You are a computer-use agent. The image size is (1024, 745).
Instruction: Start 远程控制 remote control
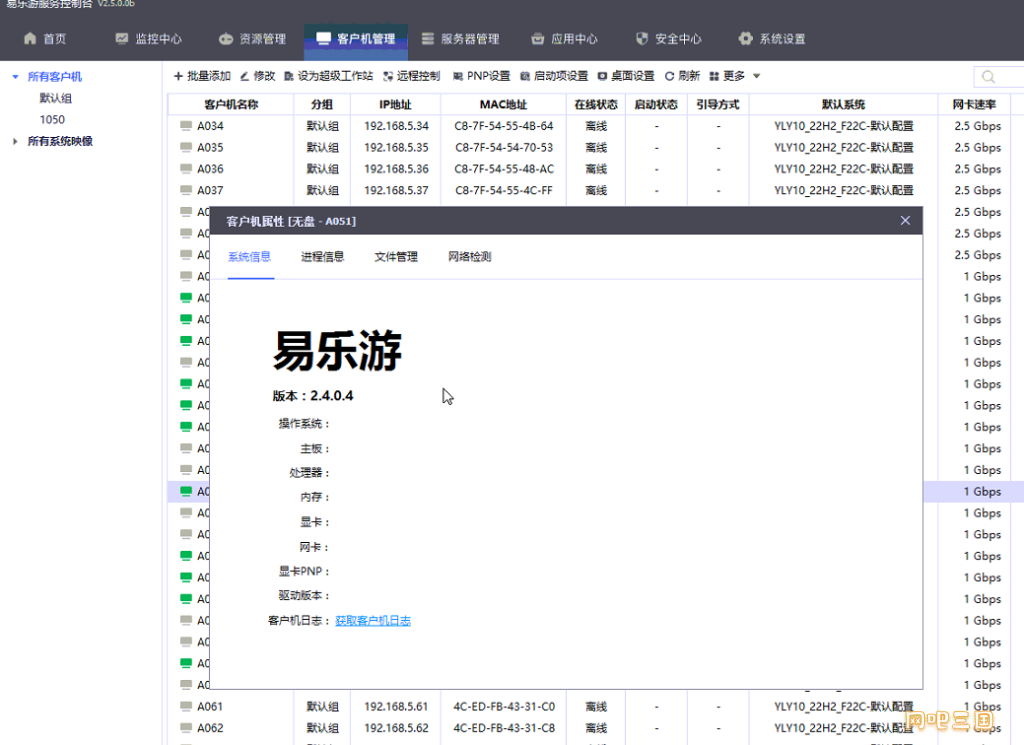coord(411,76)
